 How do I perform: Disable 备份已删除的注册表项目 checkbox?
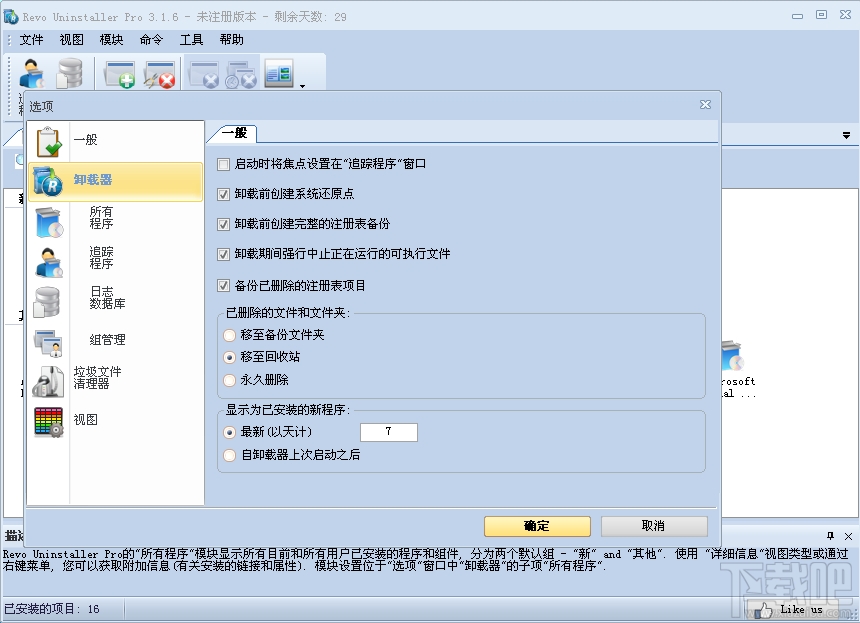coord(223,286)
